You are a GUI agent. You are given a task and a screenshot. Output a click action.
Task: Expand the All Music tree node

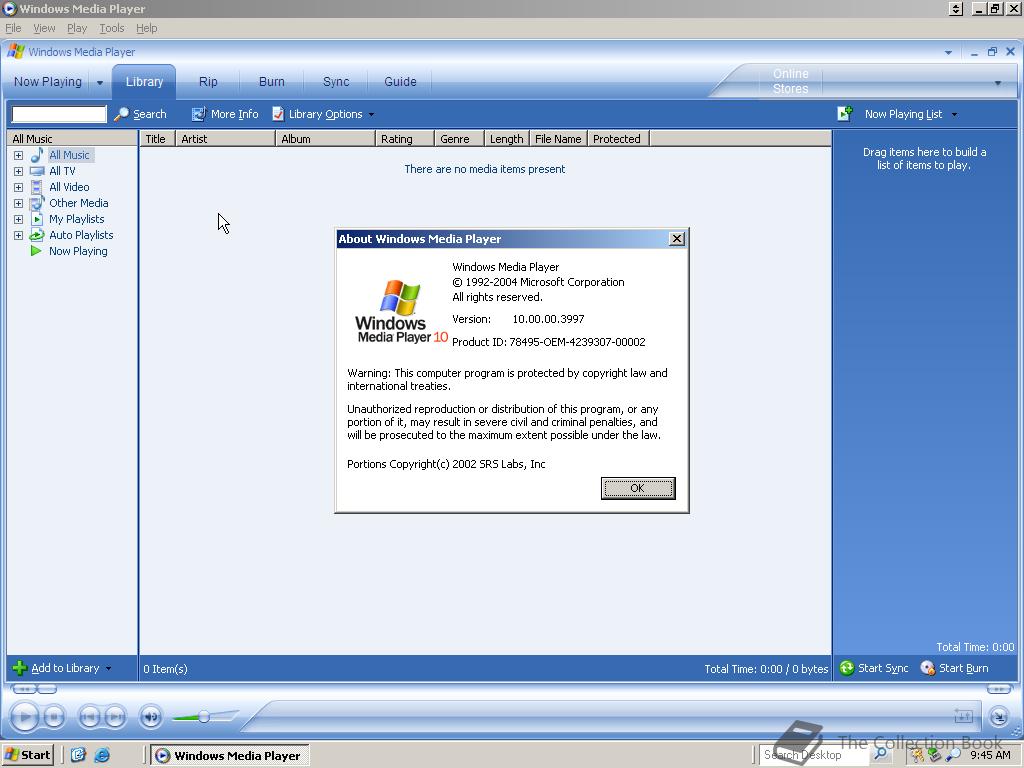pyautogui.click(x=18, y=155)
